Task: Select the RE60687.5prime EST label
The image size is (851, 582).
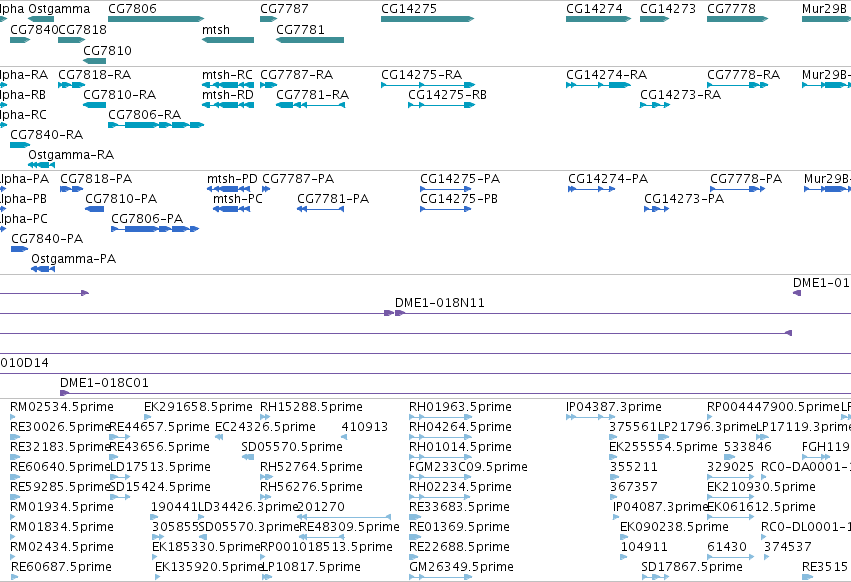Action: (x=61, y=567)
